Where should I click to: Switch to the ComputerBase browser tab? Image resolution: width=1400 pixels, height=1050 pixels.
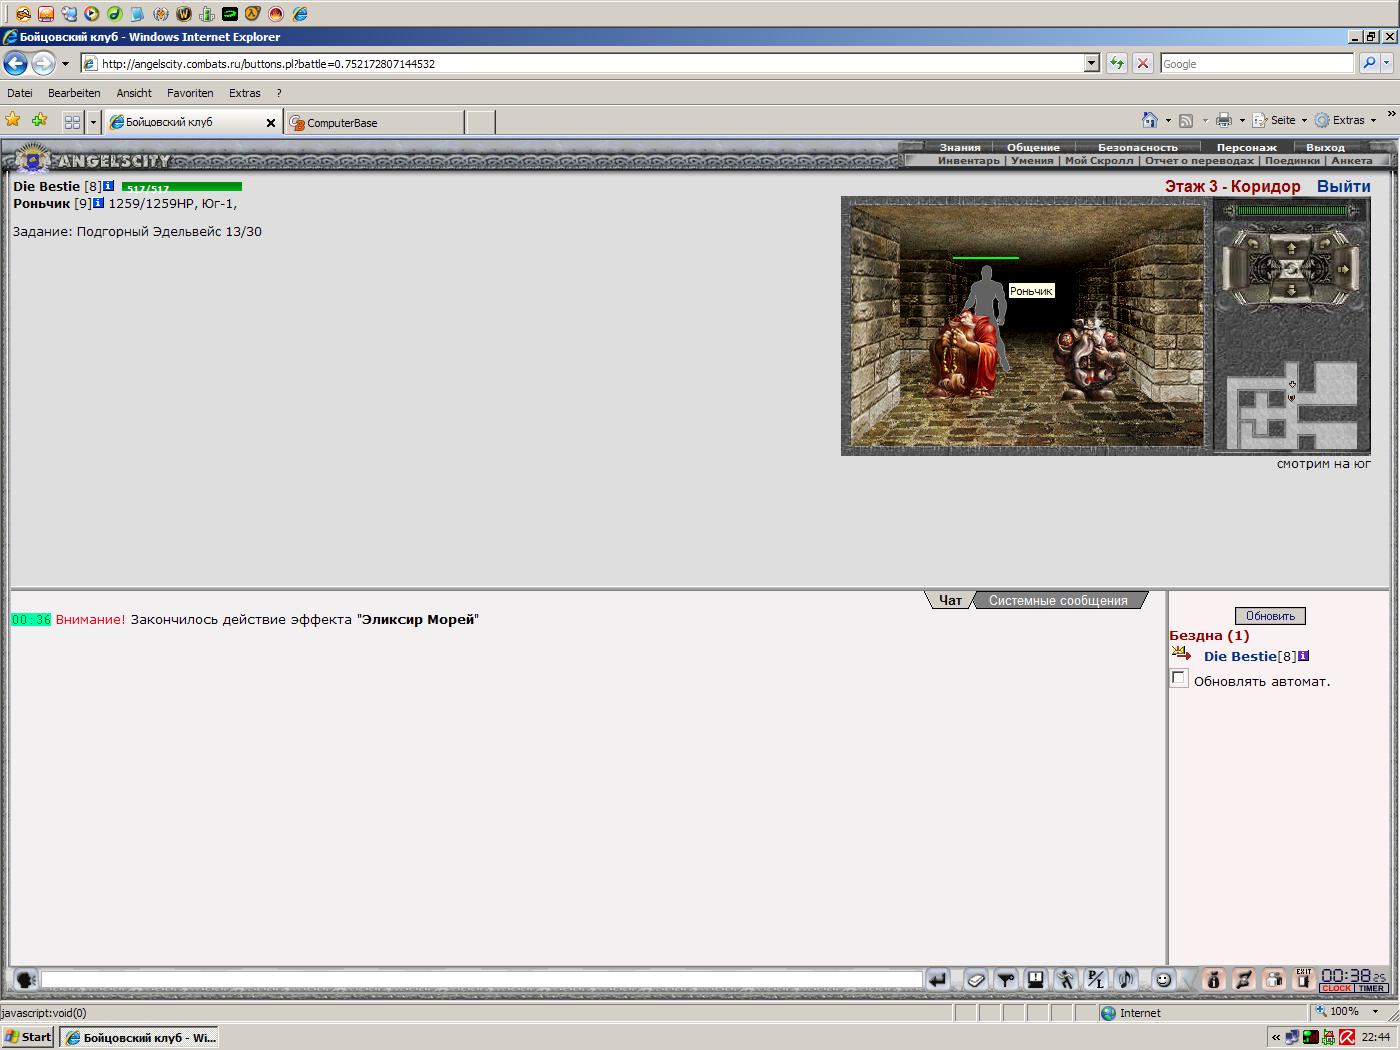click(x=374, y=122)
